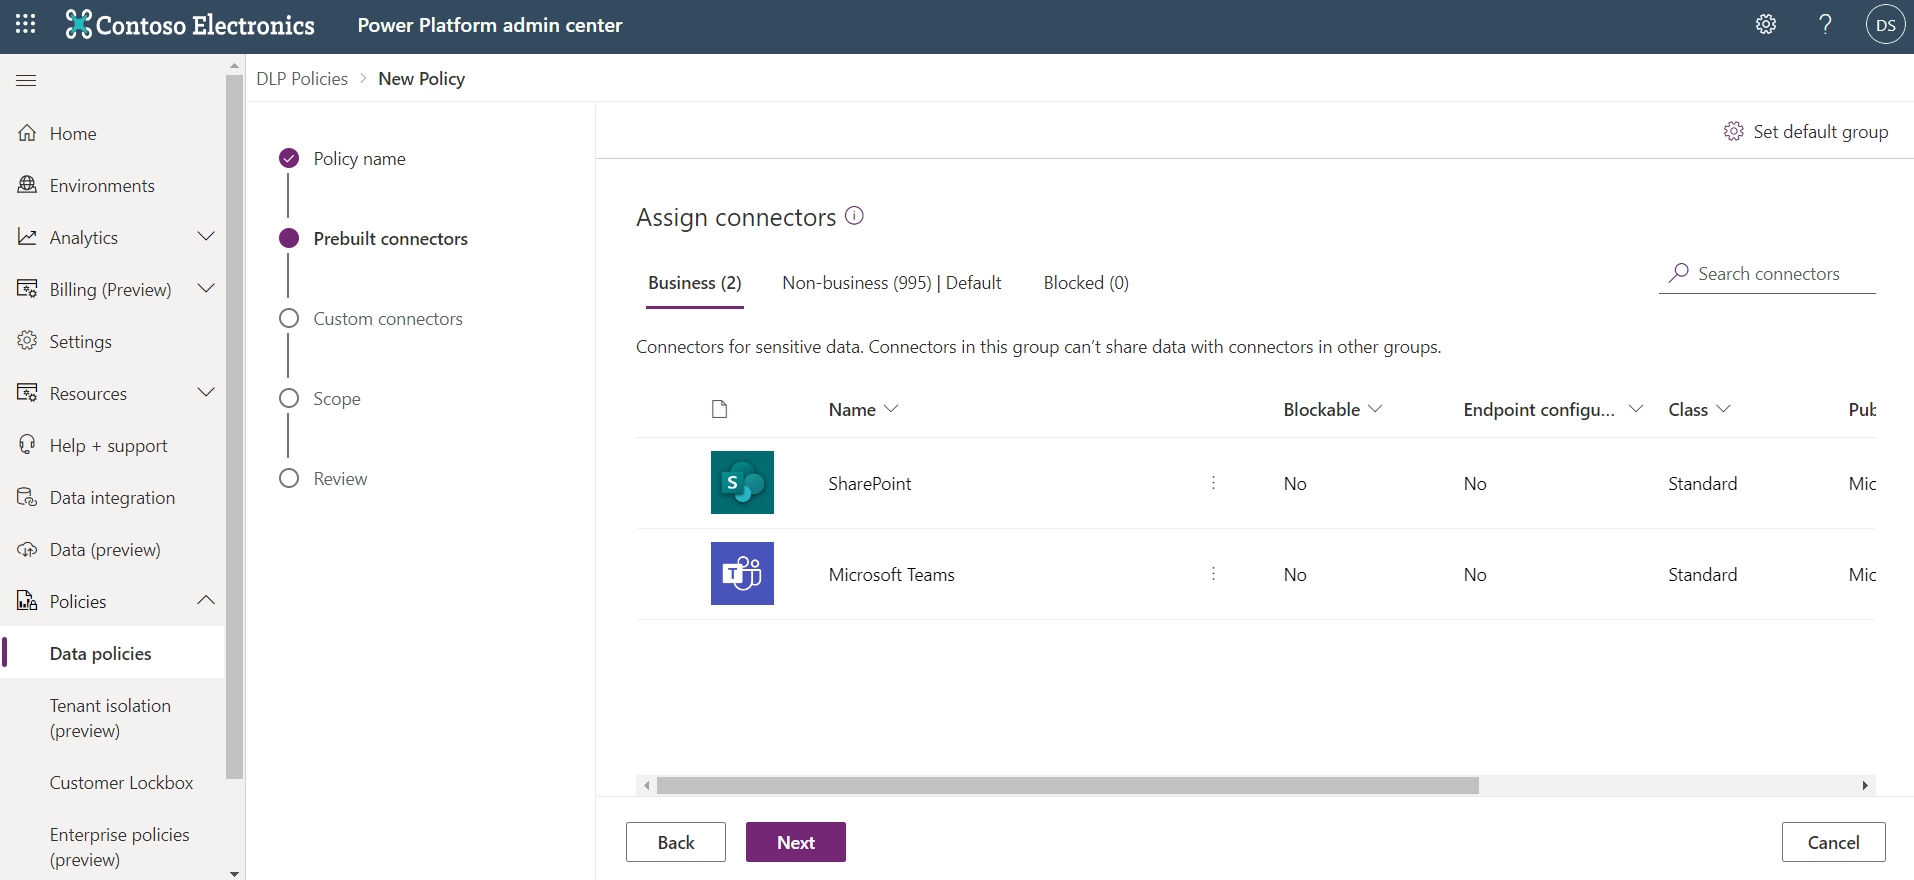Click the Policy name step label
This screenshot has width=1914, height=880.
coord(360,158)
